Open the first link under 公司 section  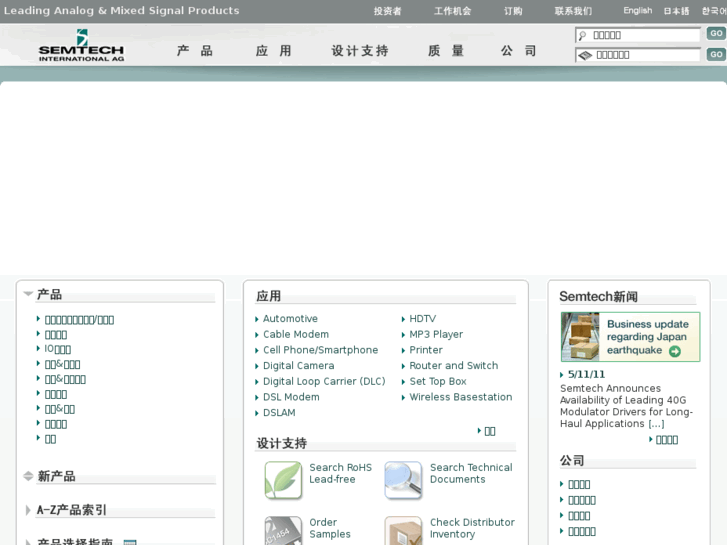(x=579, y=485)
